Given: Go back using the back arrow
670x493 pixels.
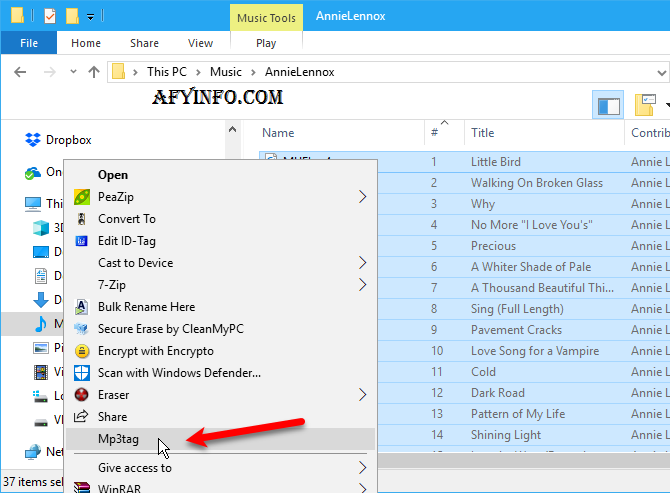Looking at the screenshot, I should [20, 72].
